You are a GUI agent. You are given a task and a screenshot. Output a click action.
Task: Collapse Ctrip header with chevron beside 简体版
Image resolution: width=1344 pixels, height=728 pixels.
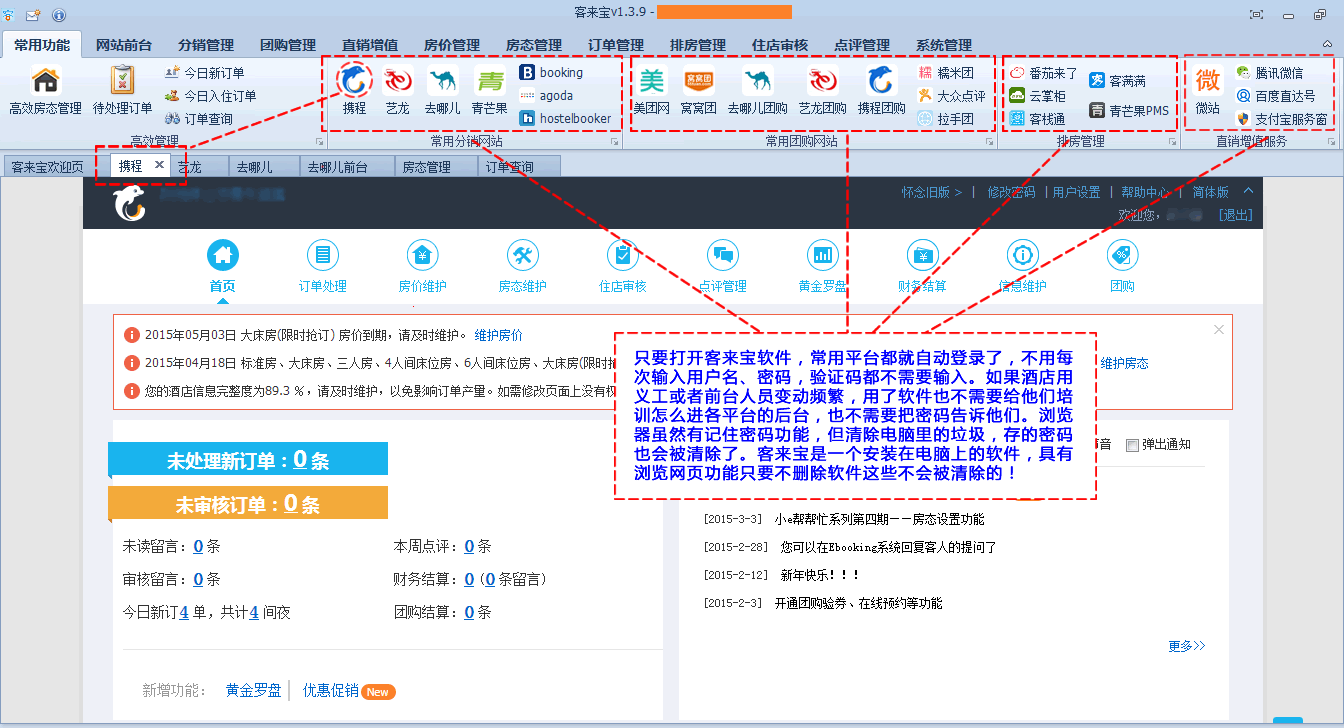click(1247, 191)
